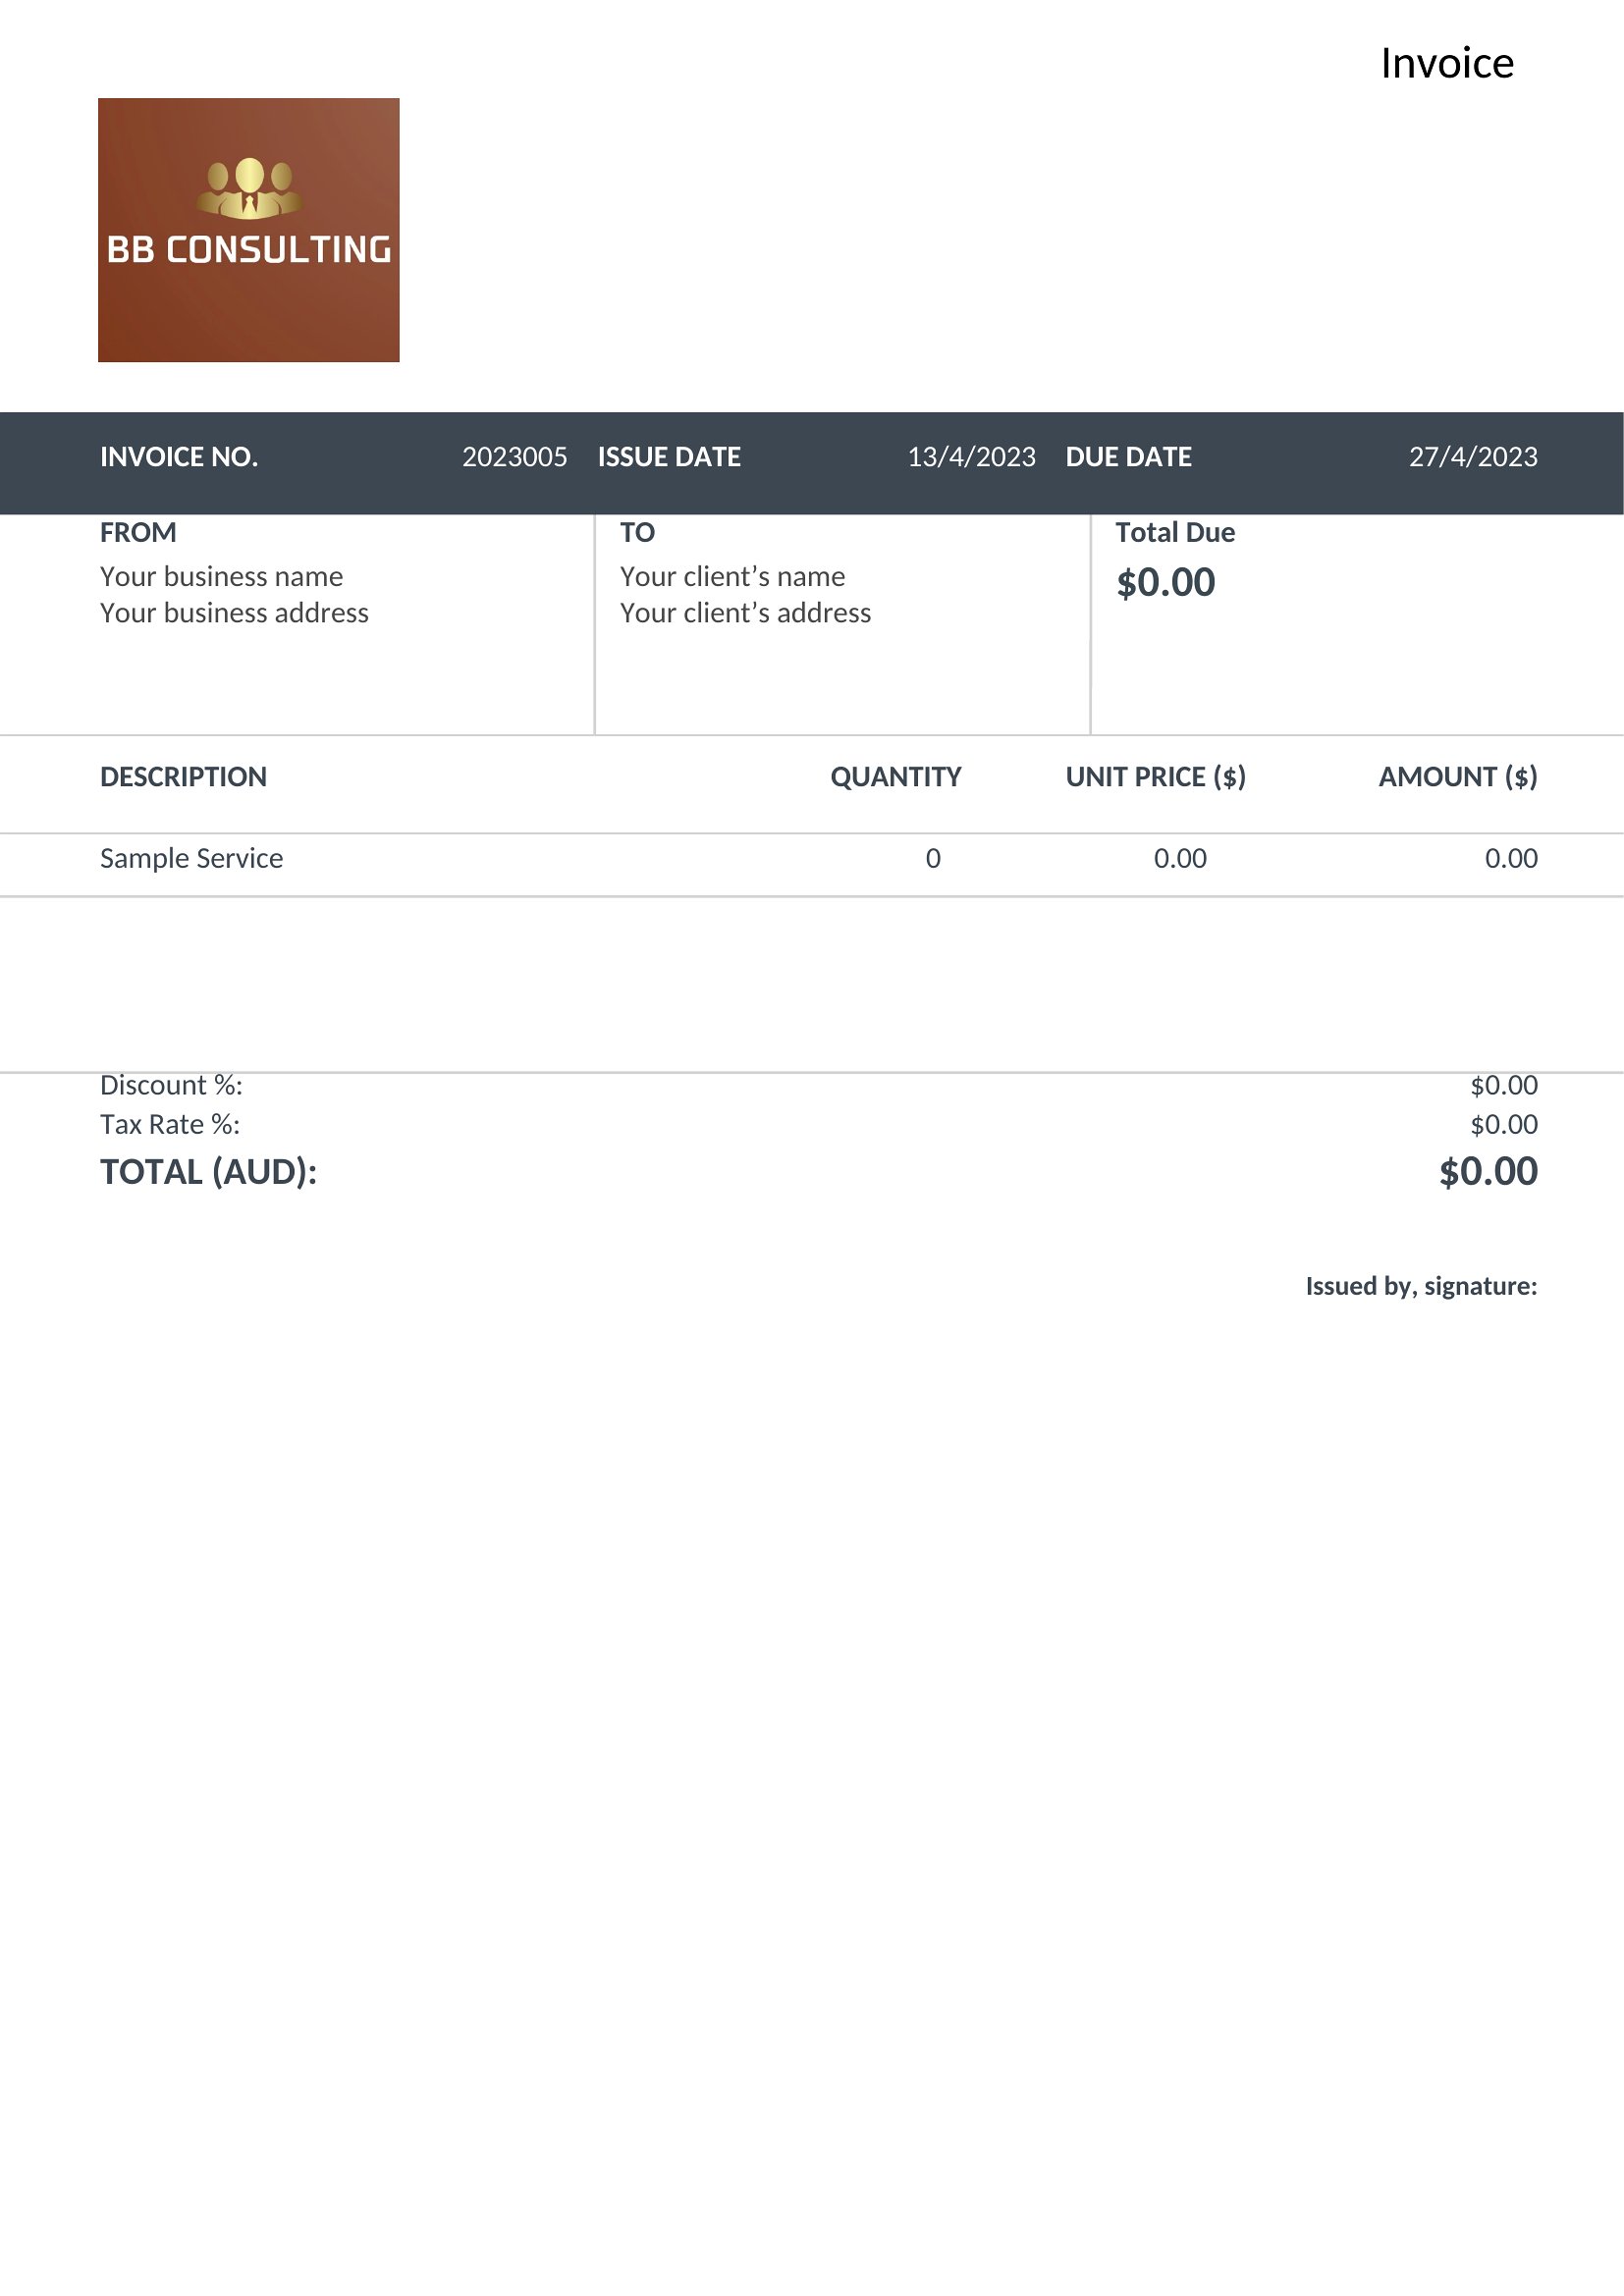Click the unit price value 0.00
Image resolution: width=1624 pixels, height=2296 pixels.
tap(1180, 859)
